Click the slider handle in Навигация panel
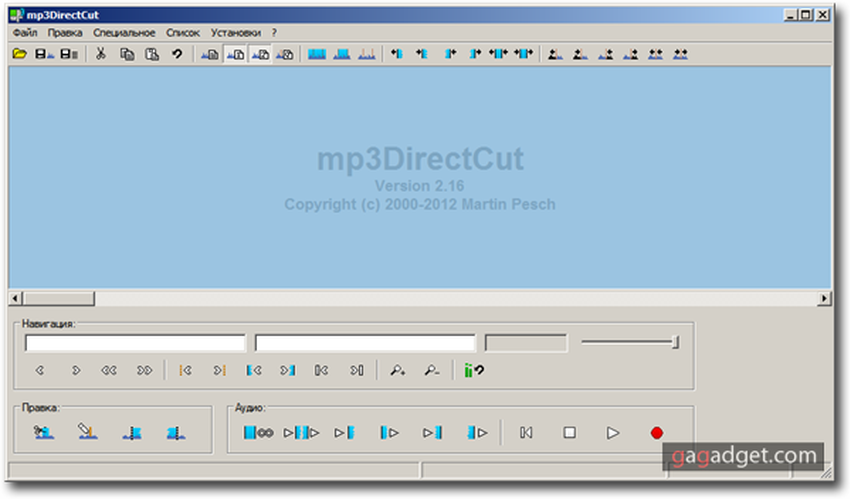Screen dimensions: 850x499 tap(676, 343)
